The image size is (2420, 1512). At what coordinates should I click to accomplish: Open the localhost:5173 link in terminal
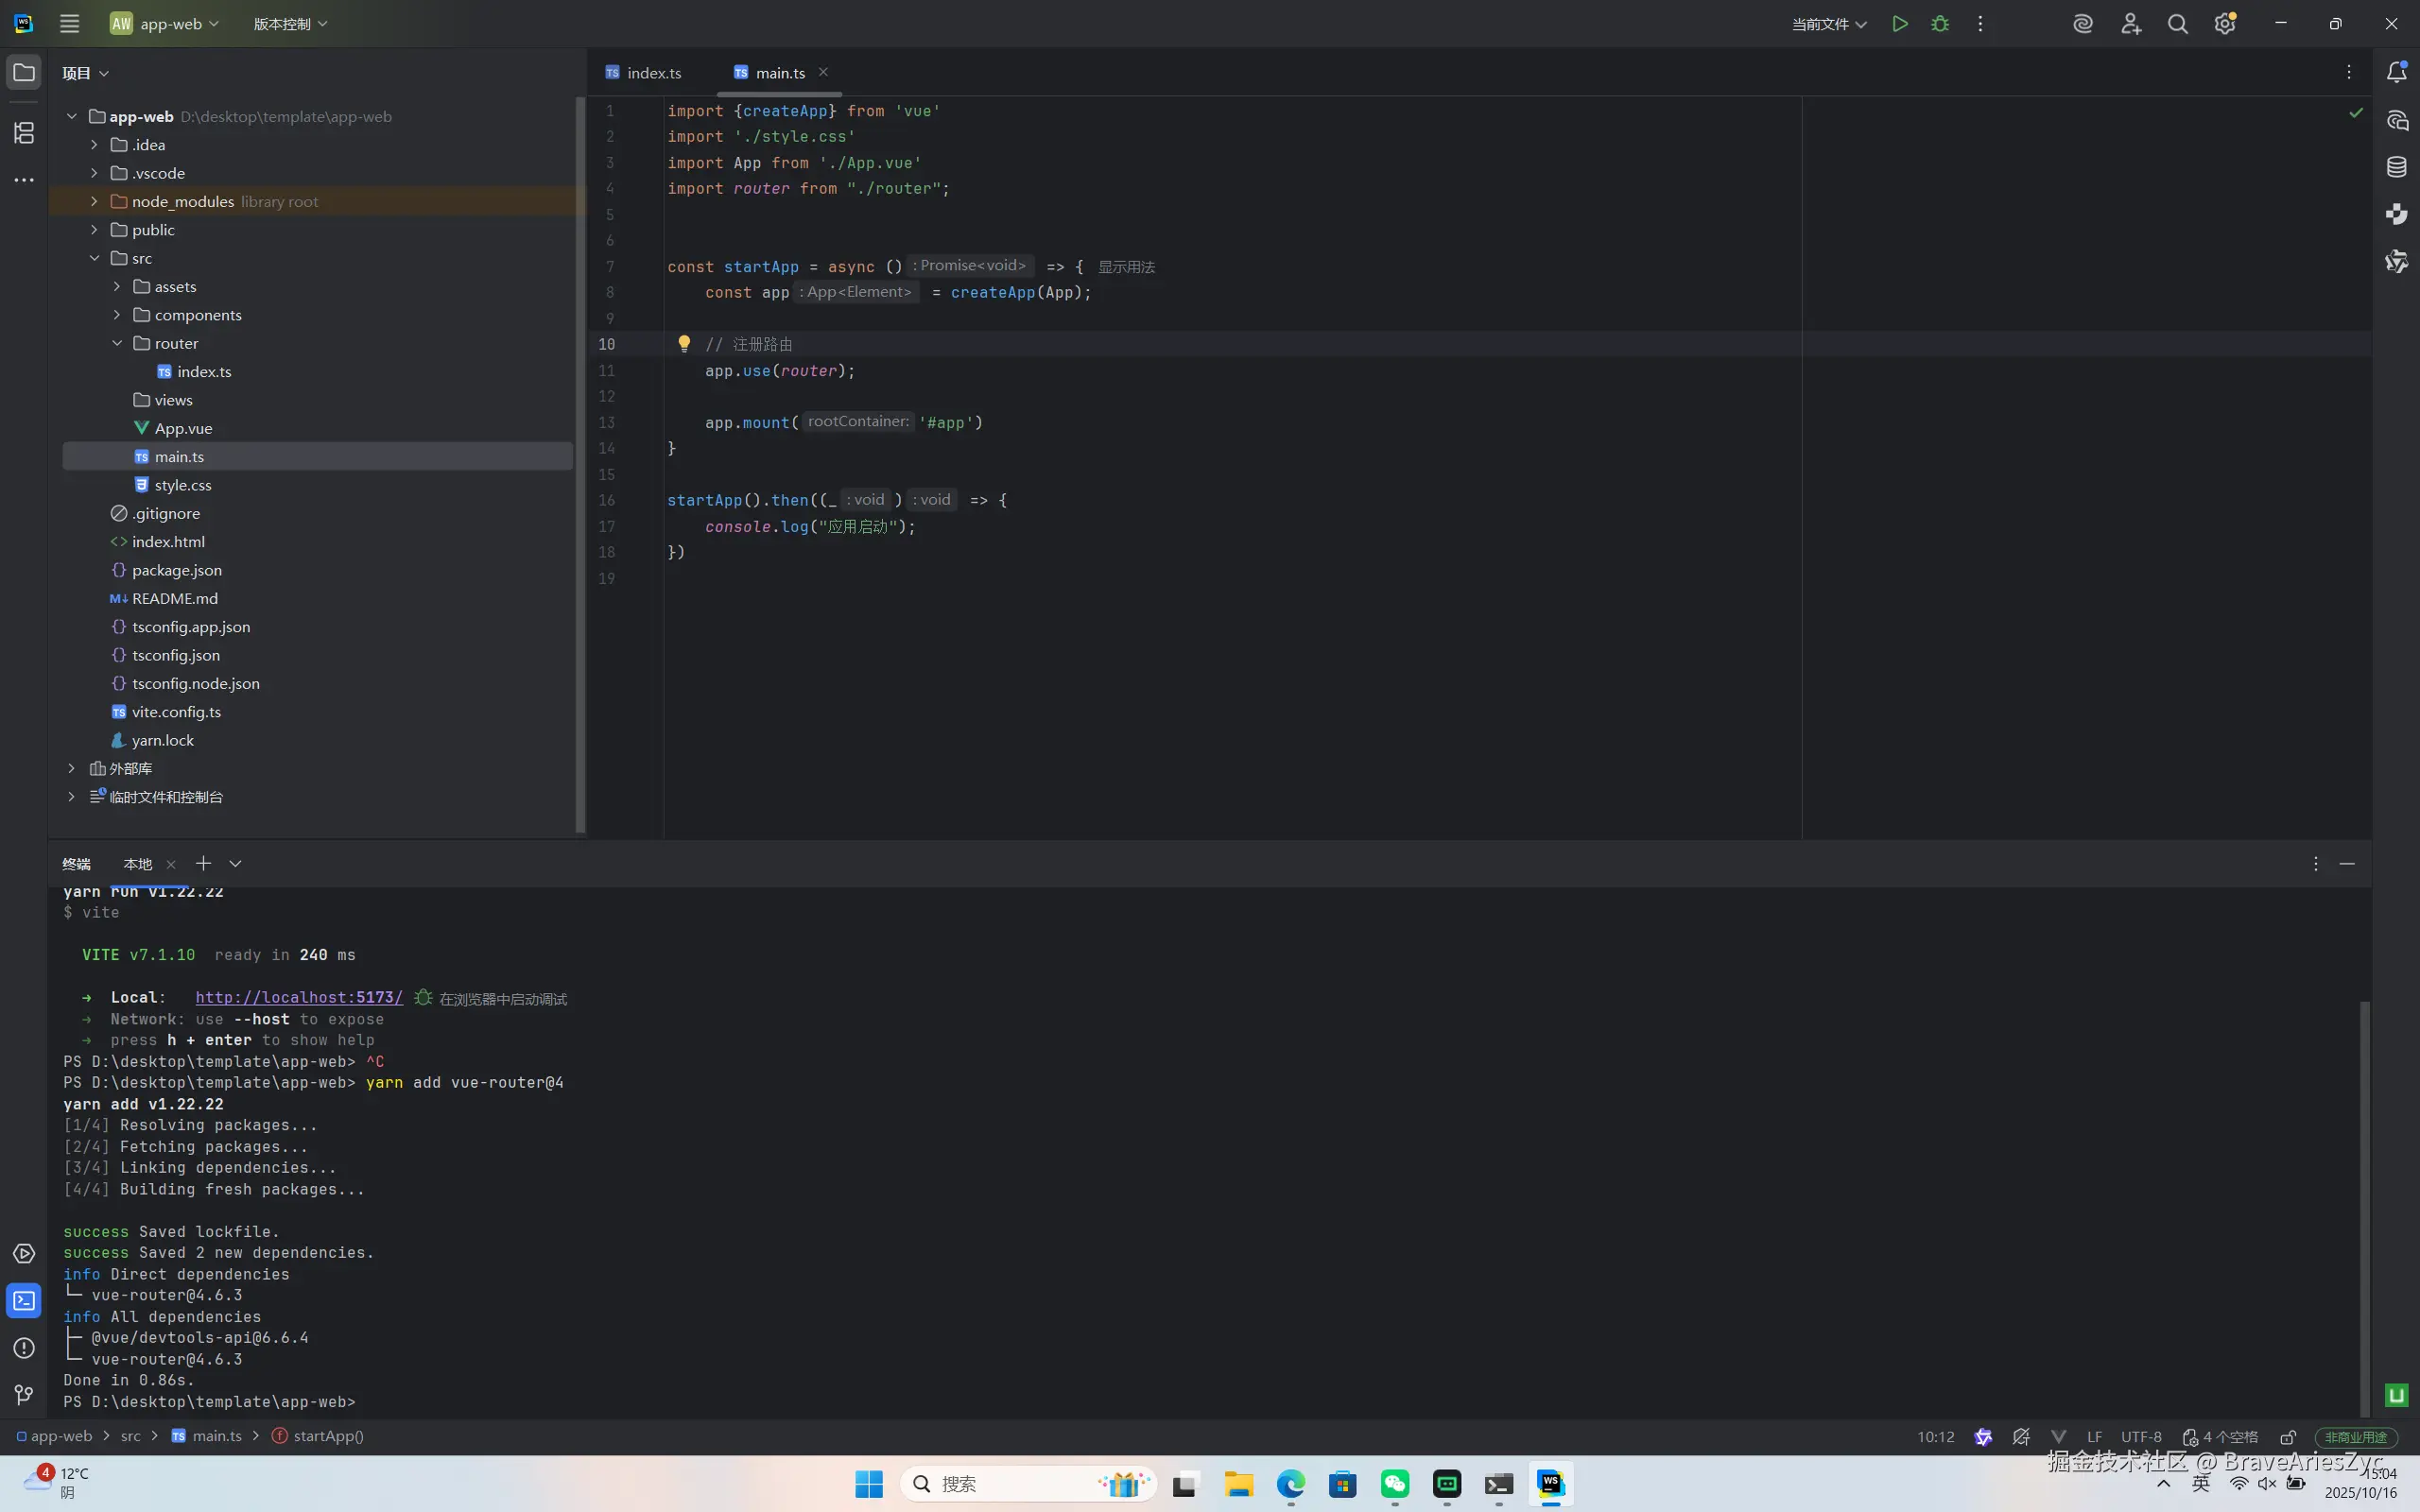click(299, 997)
